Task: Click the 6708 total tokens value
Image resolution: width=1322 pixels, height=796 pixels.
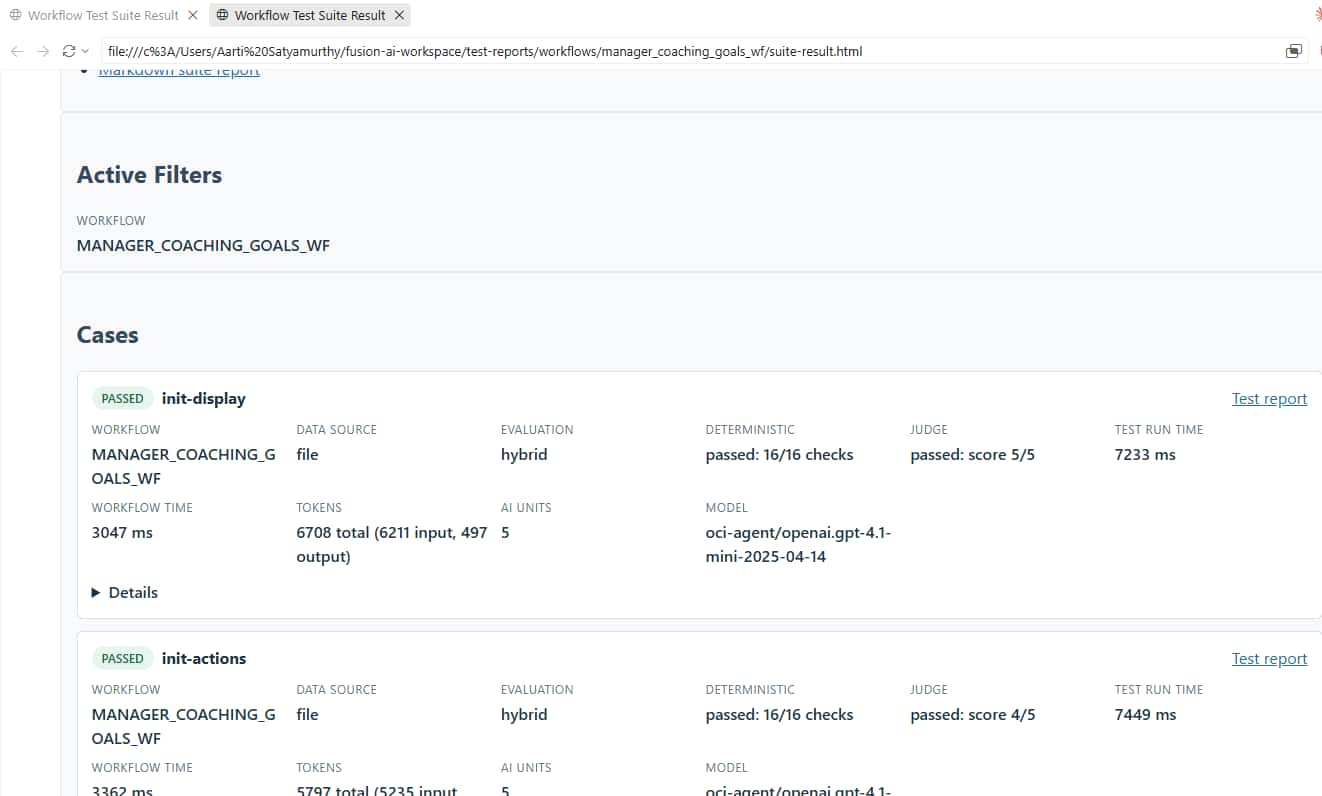Action: tap(392, 544)
